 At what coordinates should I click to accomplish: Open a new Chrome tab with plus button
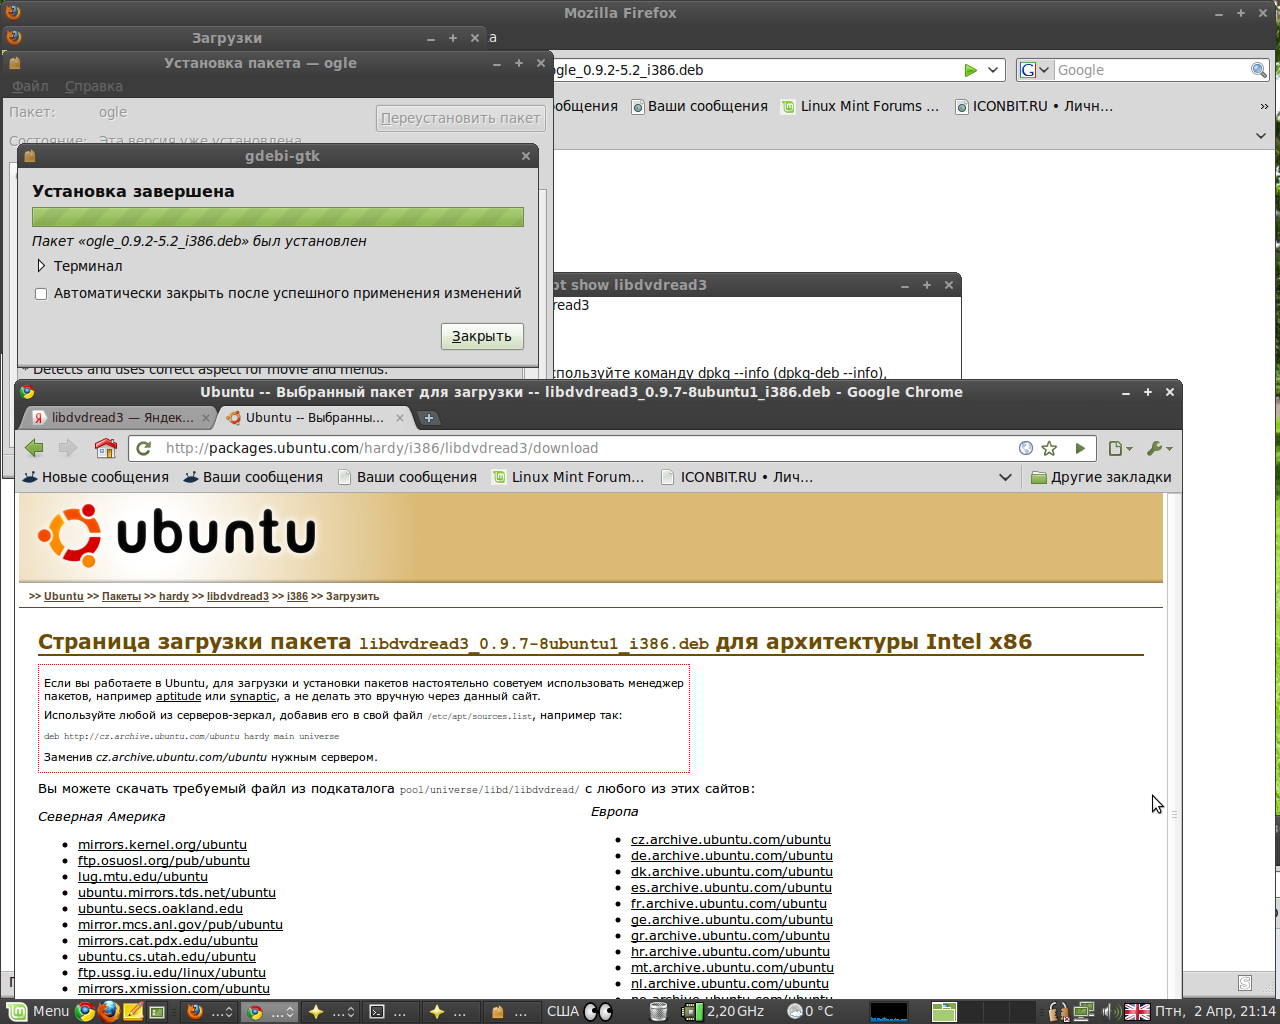pos(428,418)
